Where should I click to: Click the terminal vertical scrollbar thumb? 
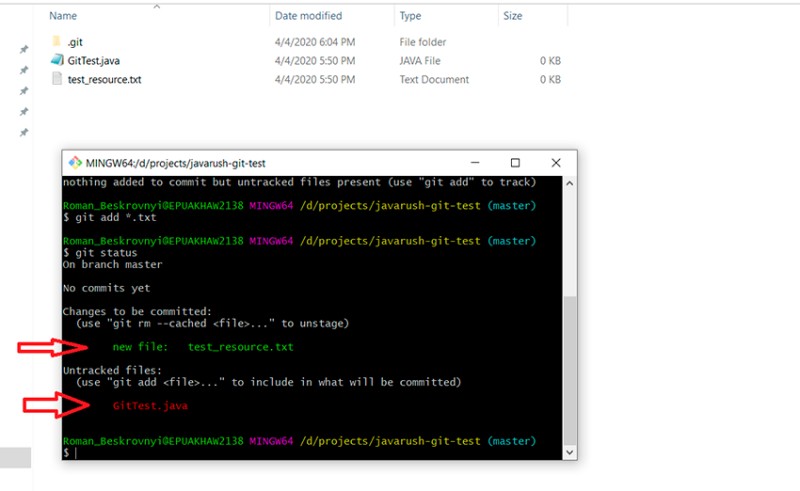[569, 370]
